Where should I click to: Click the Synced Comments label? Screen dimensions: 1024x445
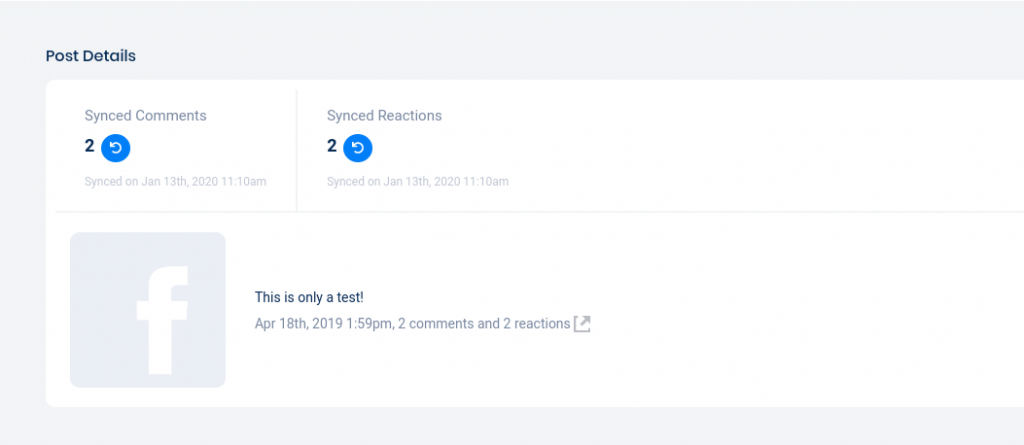(145, 115)
